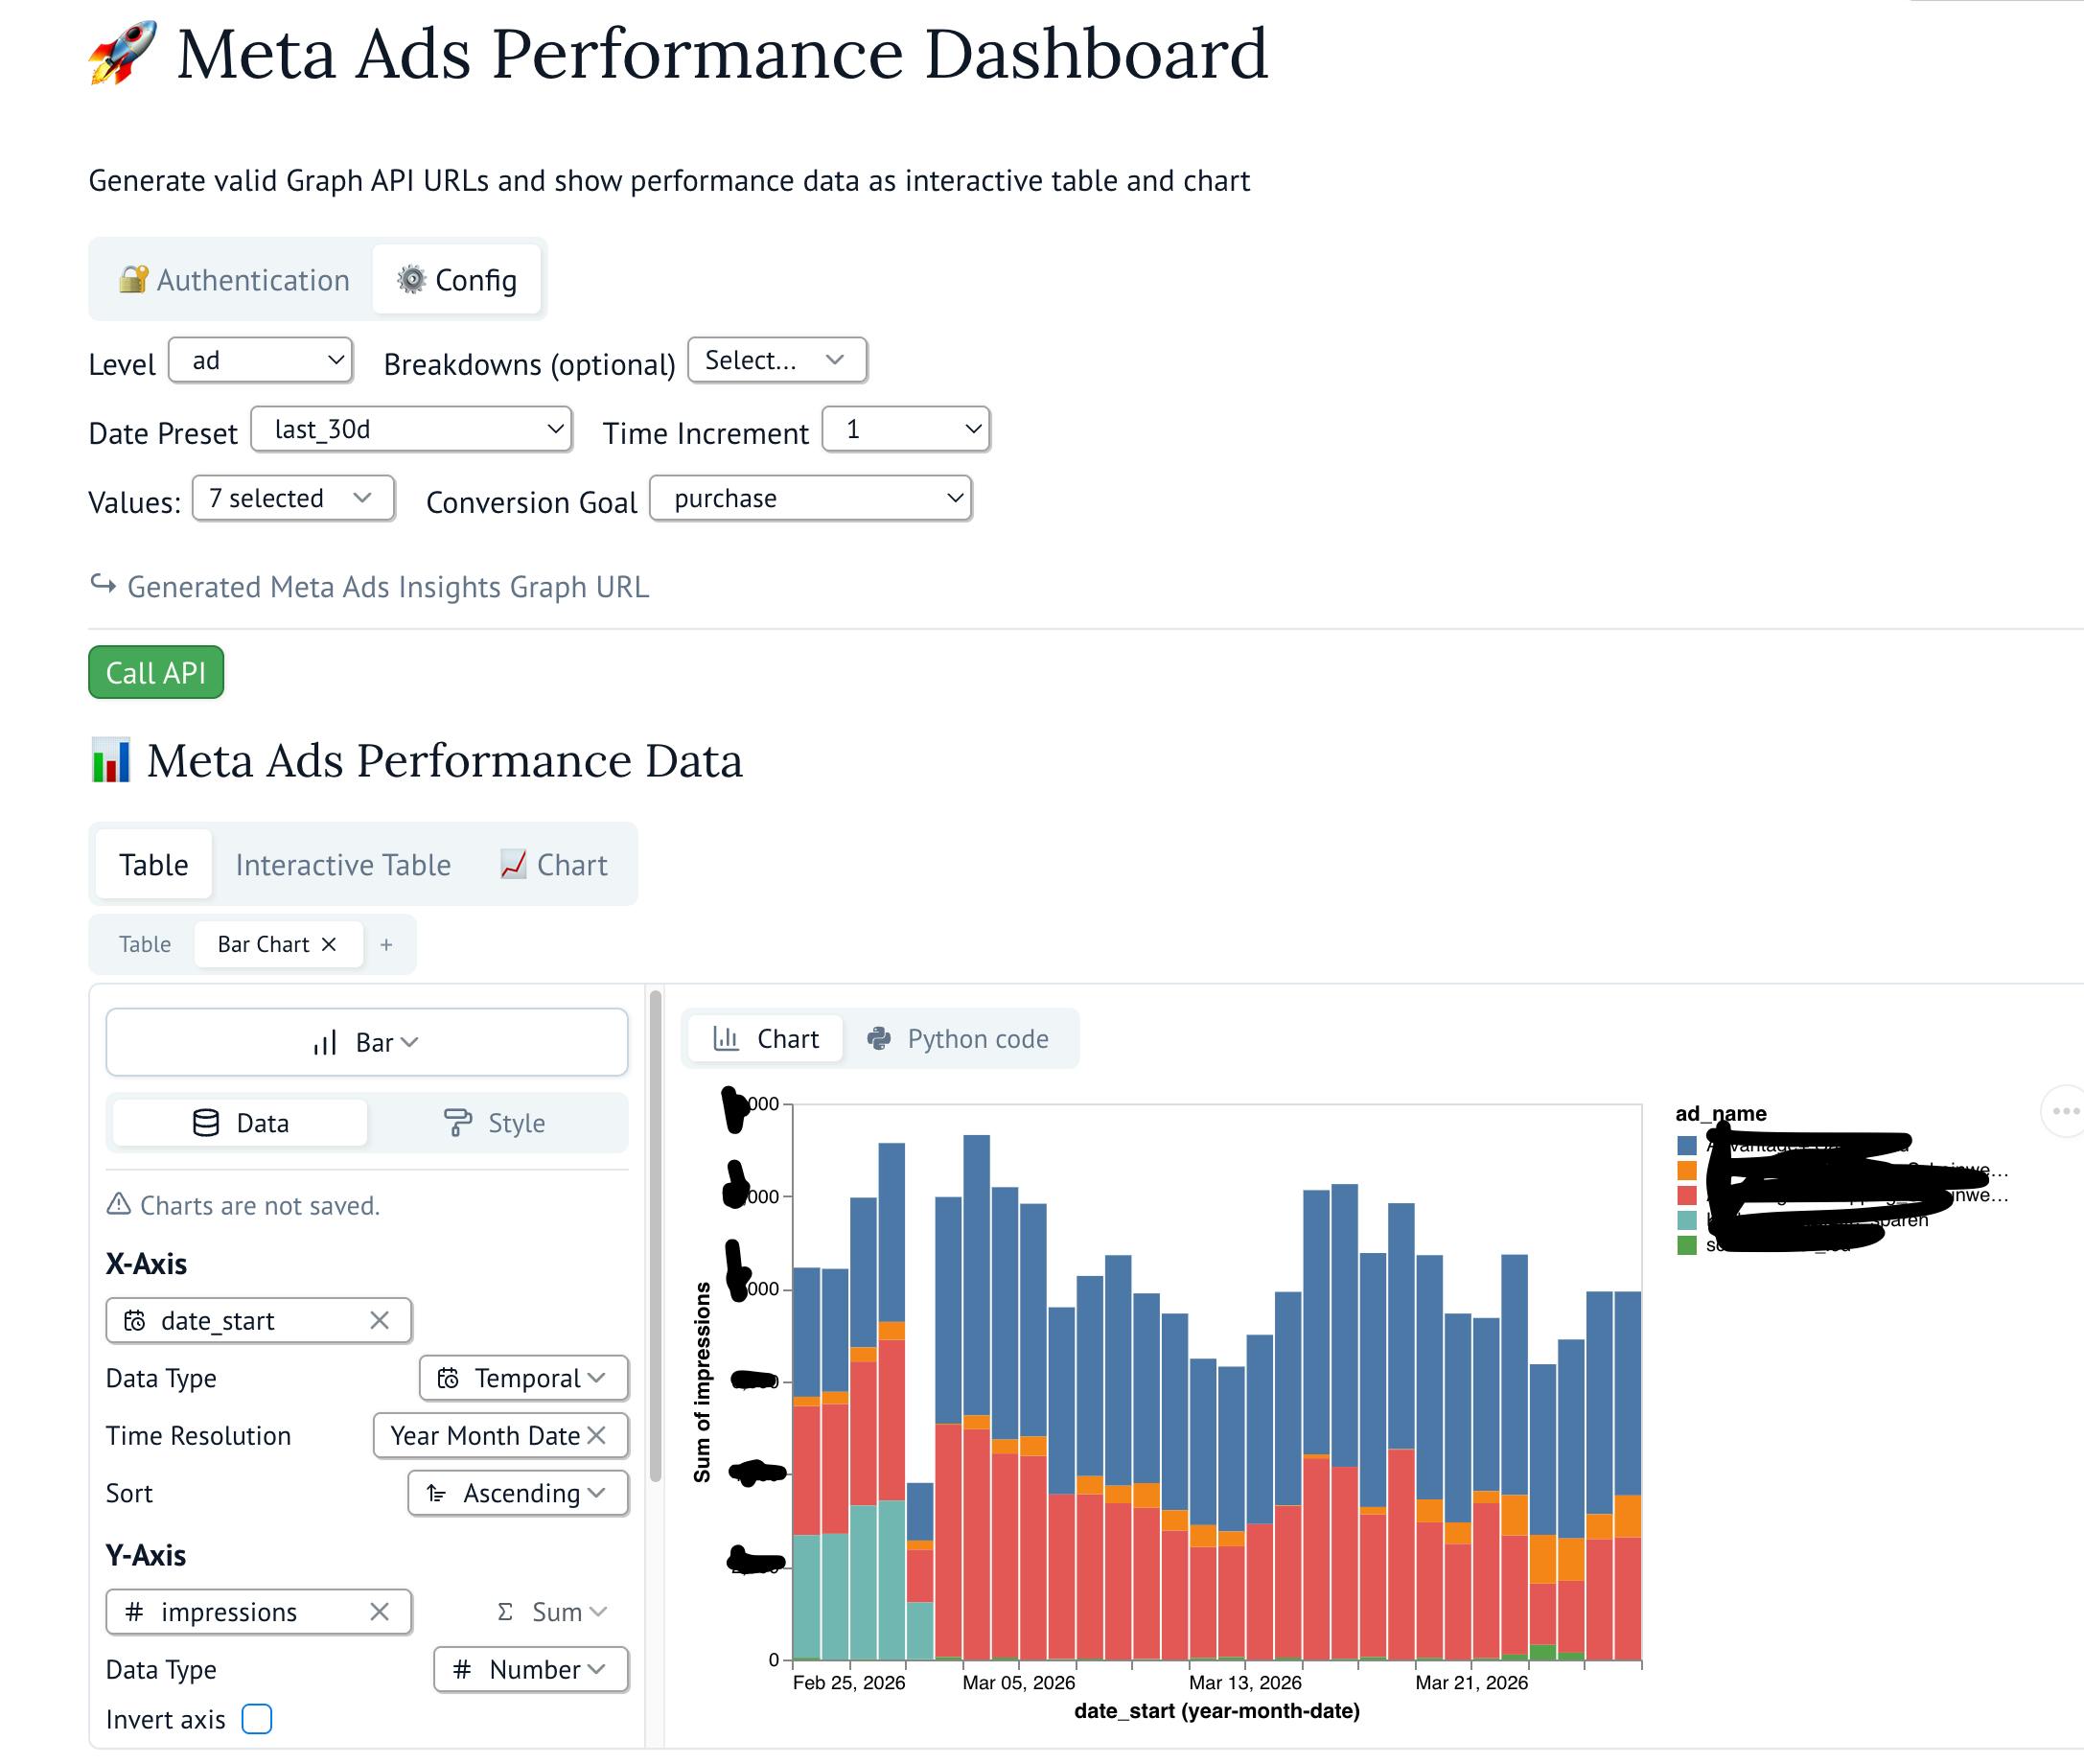Screen dimensions: 2084x1764
Task: Open the Date Preset last_30d dropdown
Action: point(411,429)
